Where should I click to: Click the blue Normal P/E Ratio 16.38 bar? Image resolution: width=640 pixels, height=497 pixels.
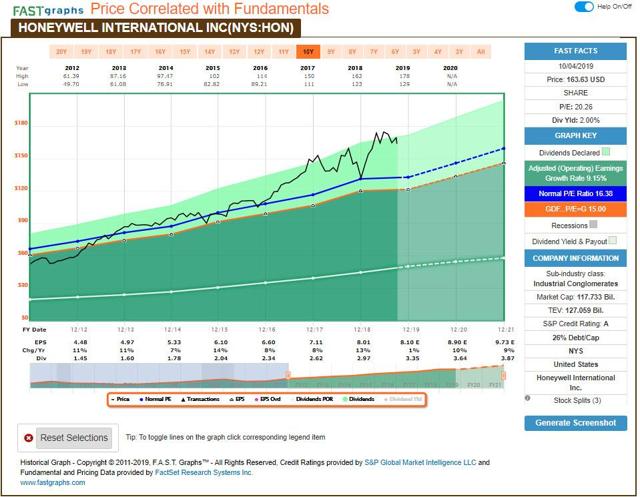[x=576, y=193]
